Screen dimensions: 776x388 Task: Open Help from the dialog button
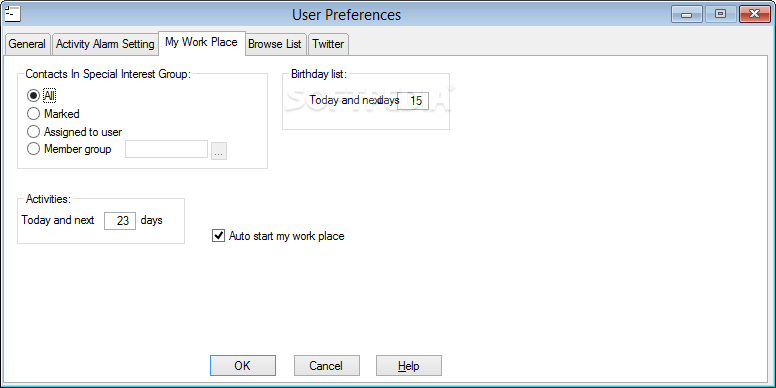[409, 366]
